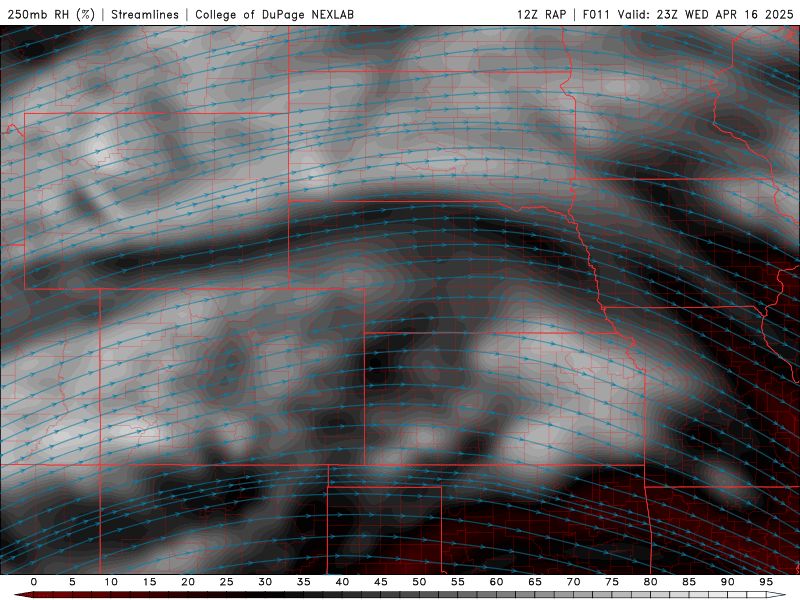Click the "45" label on the color scale
The height and width of the screenshot is (600, 800).
coord(381,582)
